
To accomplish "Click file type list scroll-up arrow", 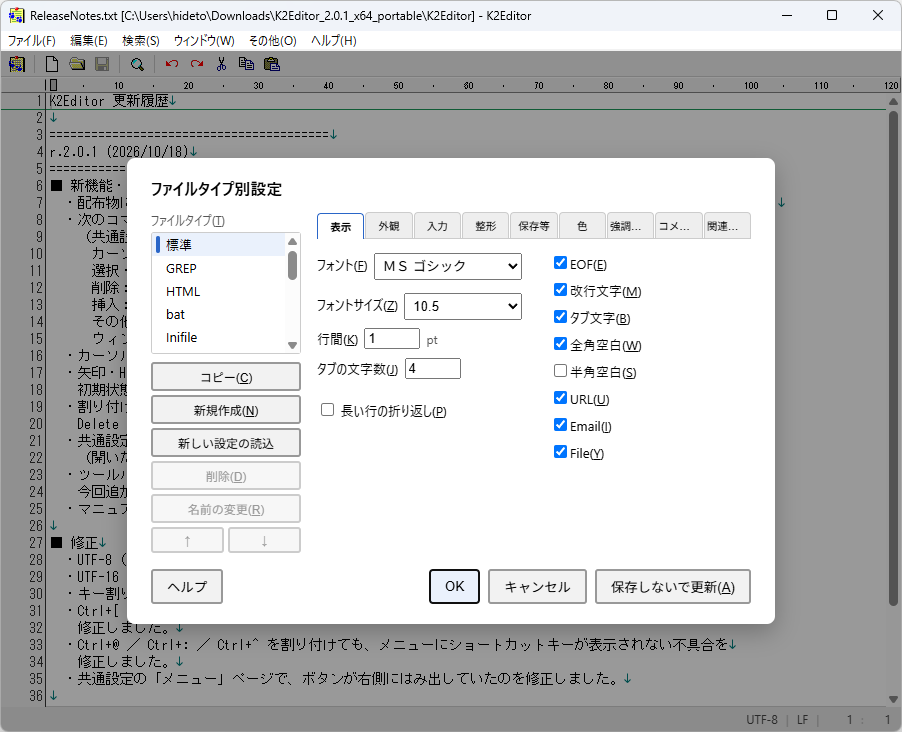I will (x=292, y=241).
